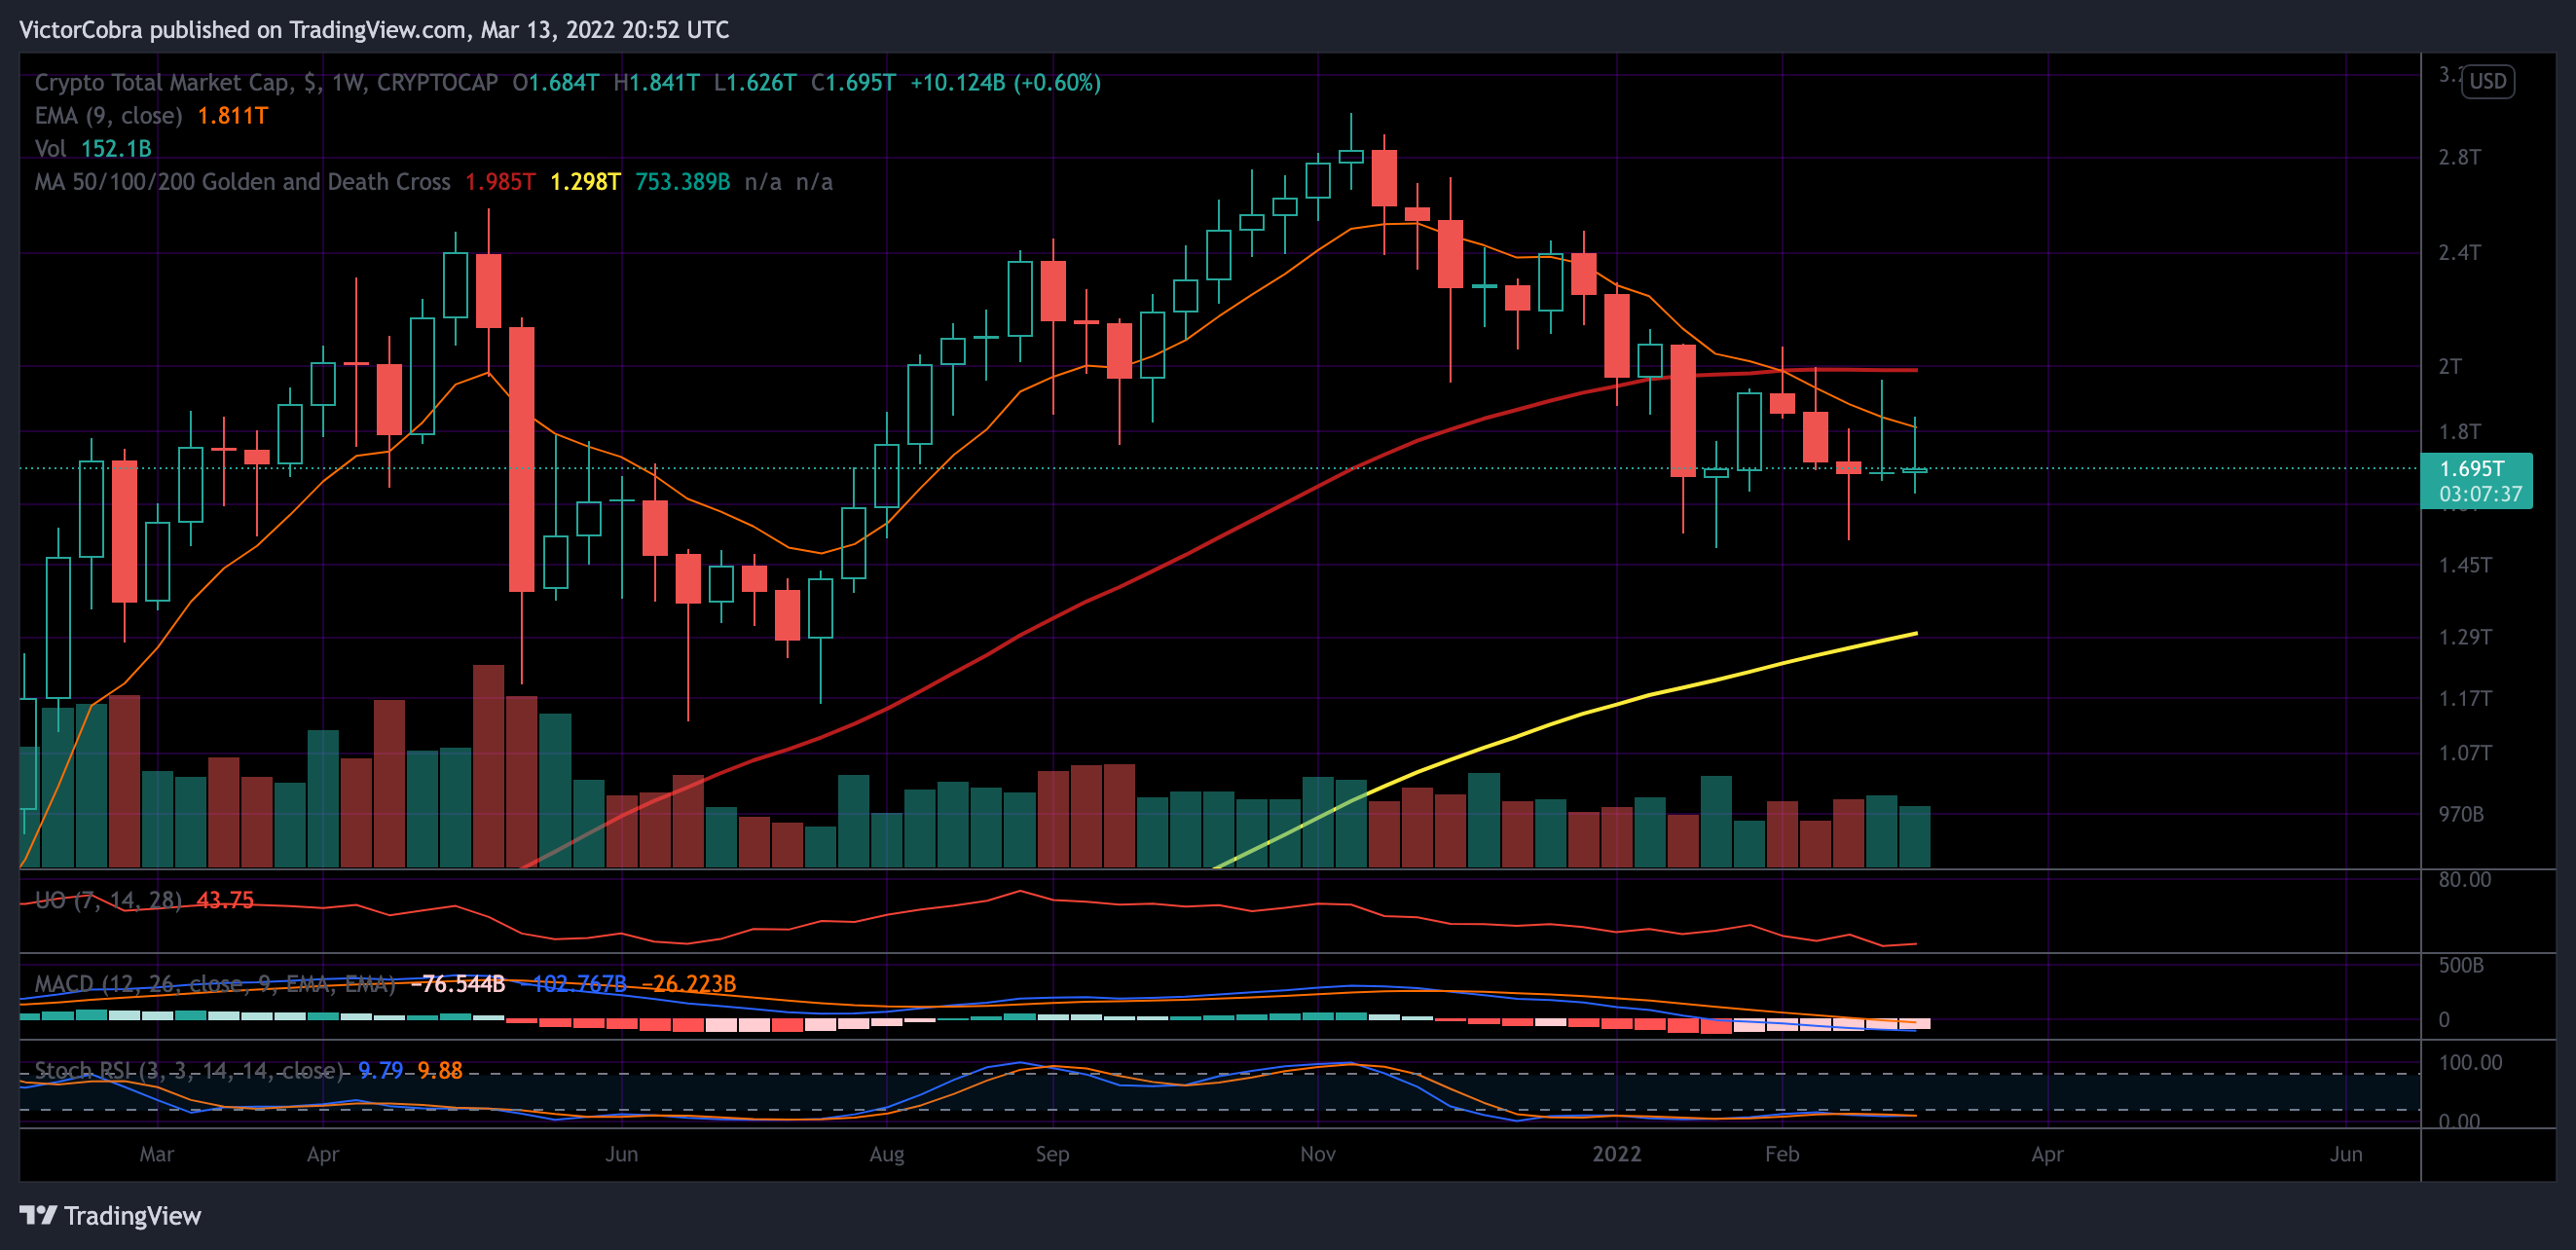Click the 1.45T price axis label
The width and height of the screenshot is (2576, 1250).
(2465, 565)
